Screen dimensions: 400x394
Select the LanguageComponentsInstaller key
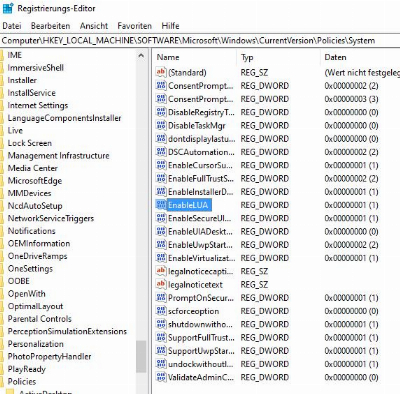click(64, 118)
